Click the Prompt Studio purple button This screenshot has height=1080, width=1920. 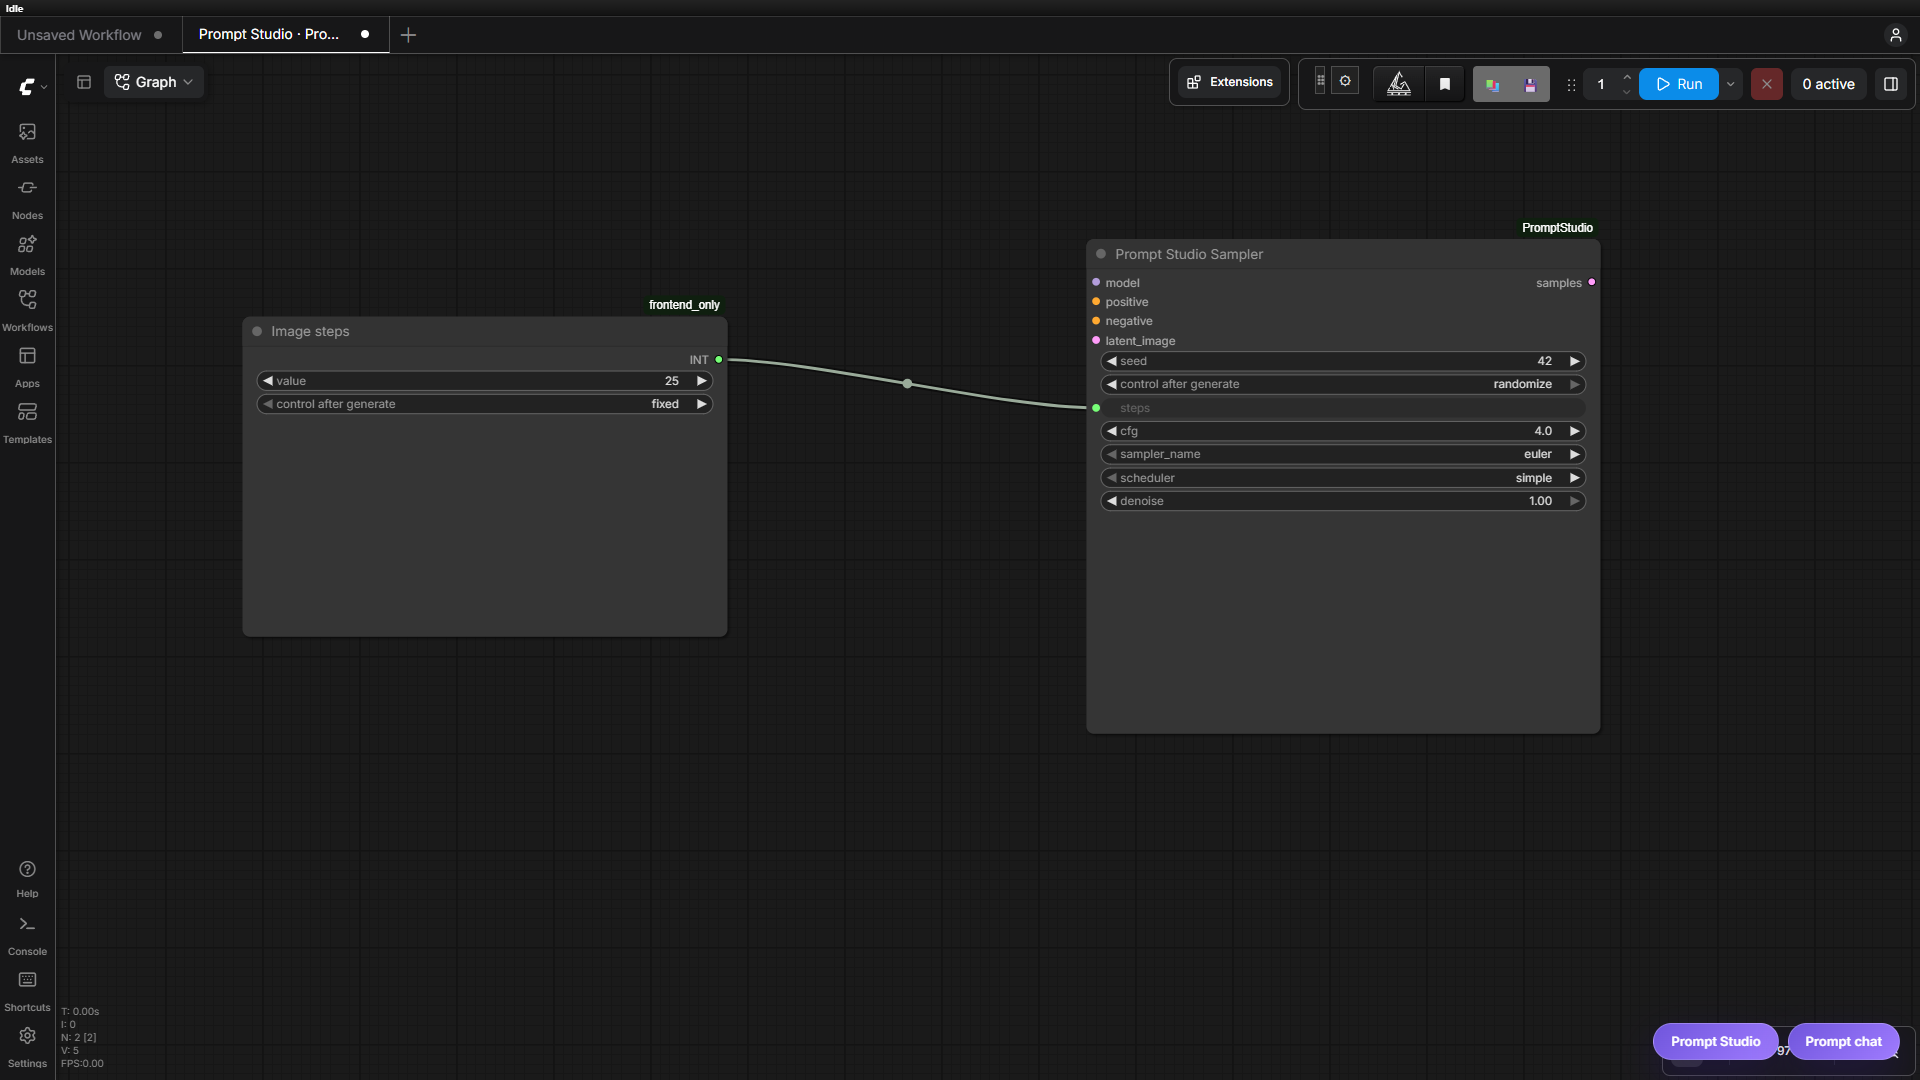[x=1715, y=1041]
